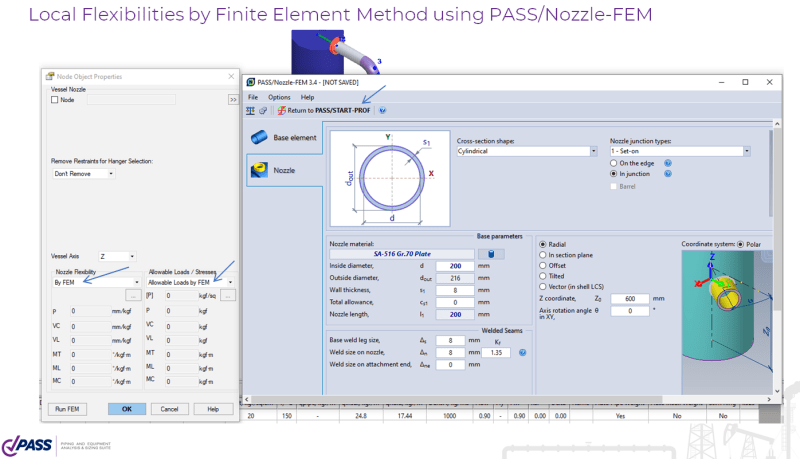Click the Base element cylinder icon

pos(259,137)
